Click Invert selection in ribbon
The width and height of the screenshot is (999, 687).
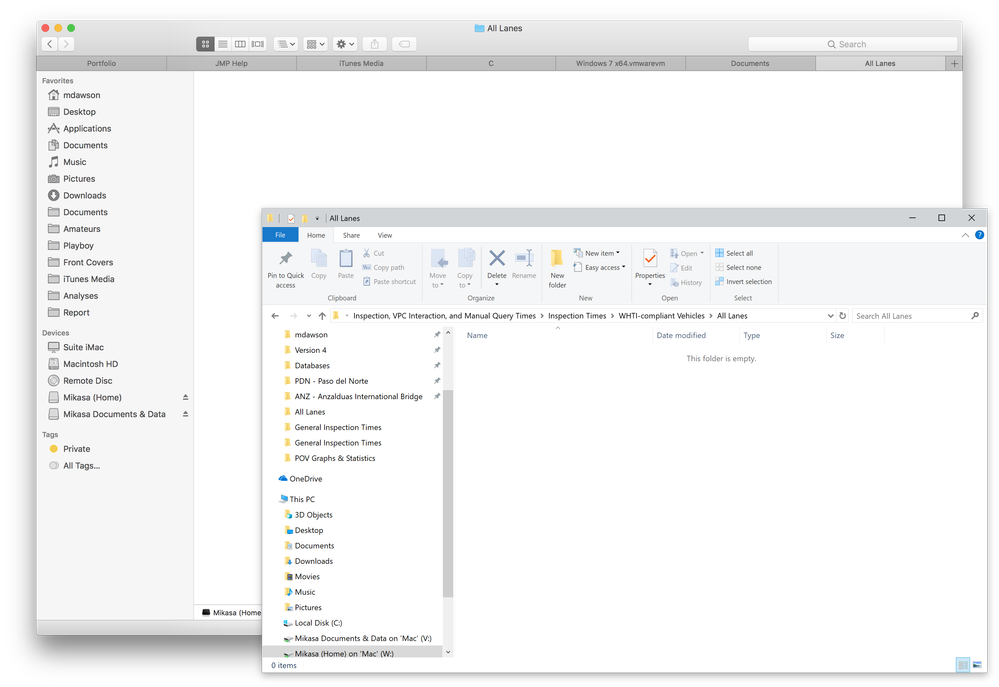744,281
